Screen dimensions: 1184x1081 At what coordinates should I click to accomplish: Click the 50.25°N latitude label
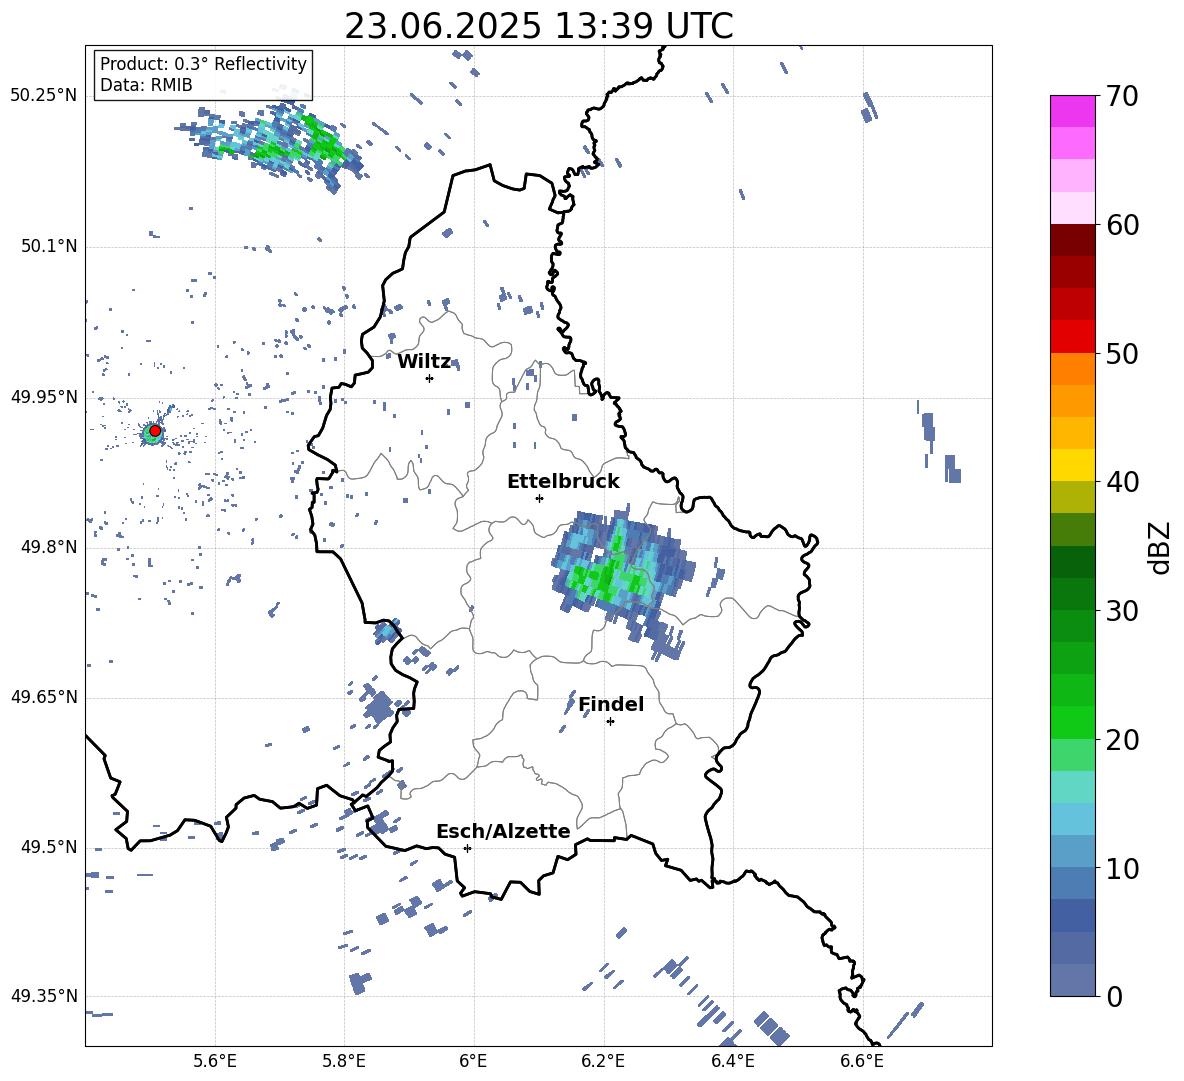pos(44,96)
